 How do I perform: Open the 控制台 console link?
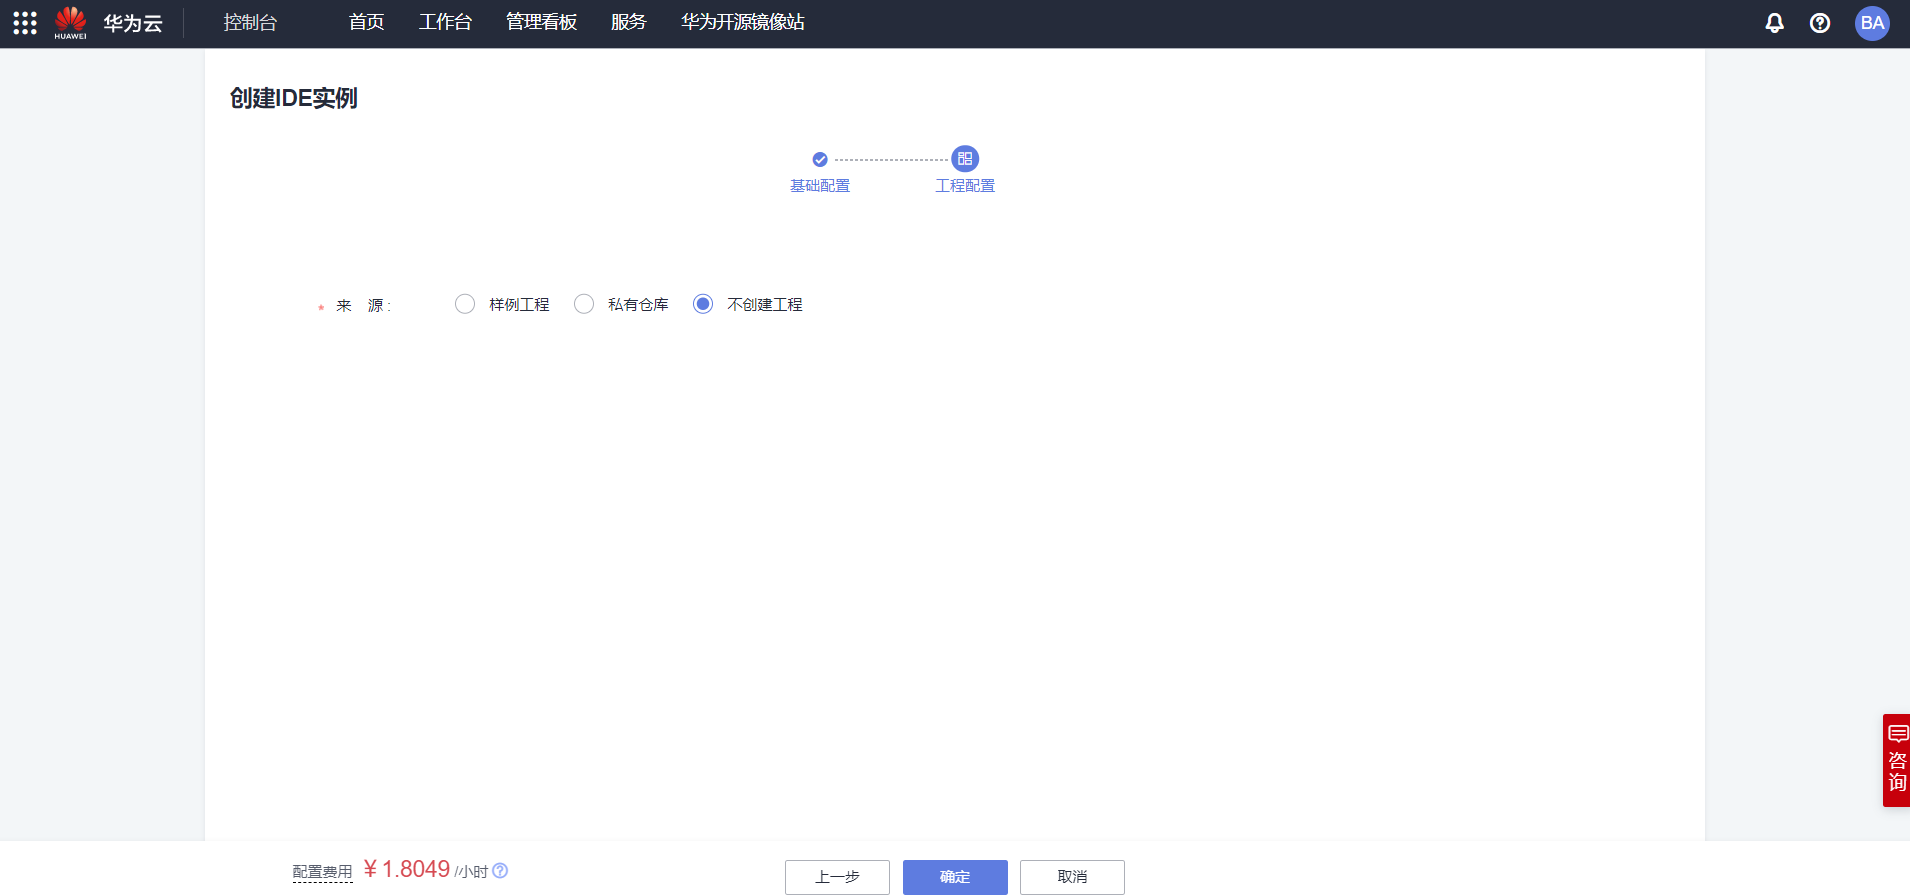(x=250, y=23)
